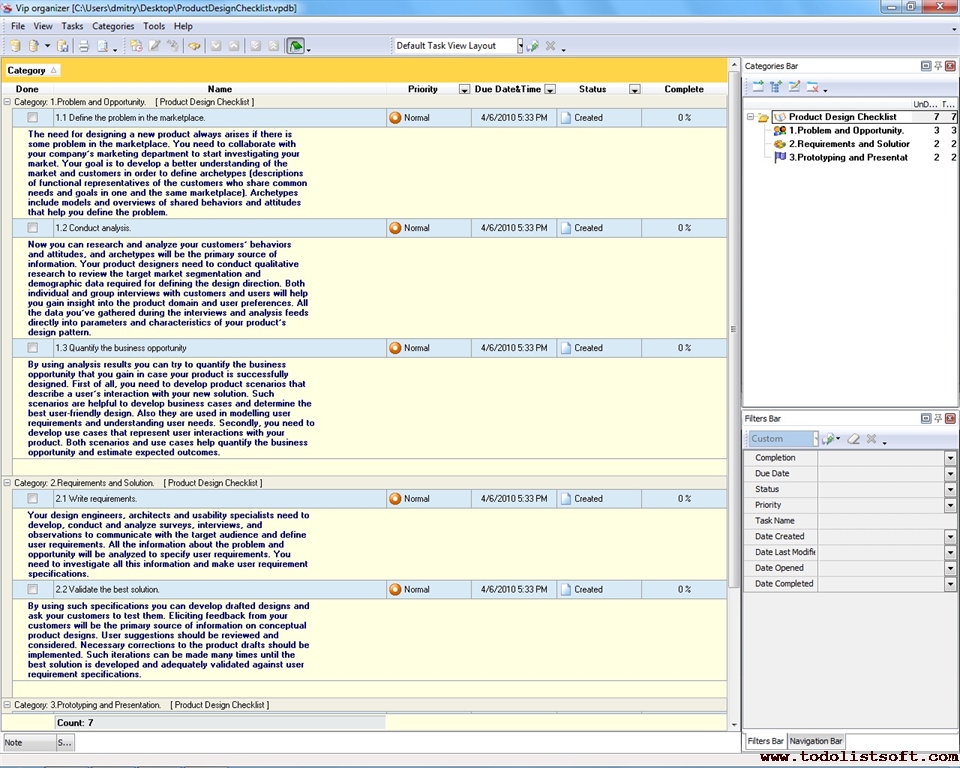Image resolution: width=960 pixels, height=768 pixels.
Task: Select 3.Prototyping and Presentation category in tree
Action: point(848,157)
